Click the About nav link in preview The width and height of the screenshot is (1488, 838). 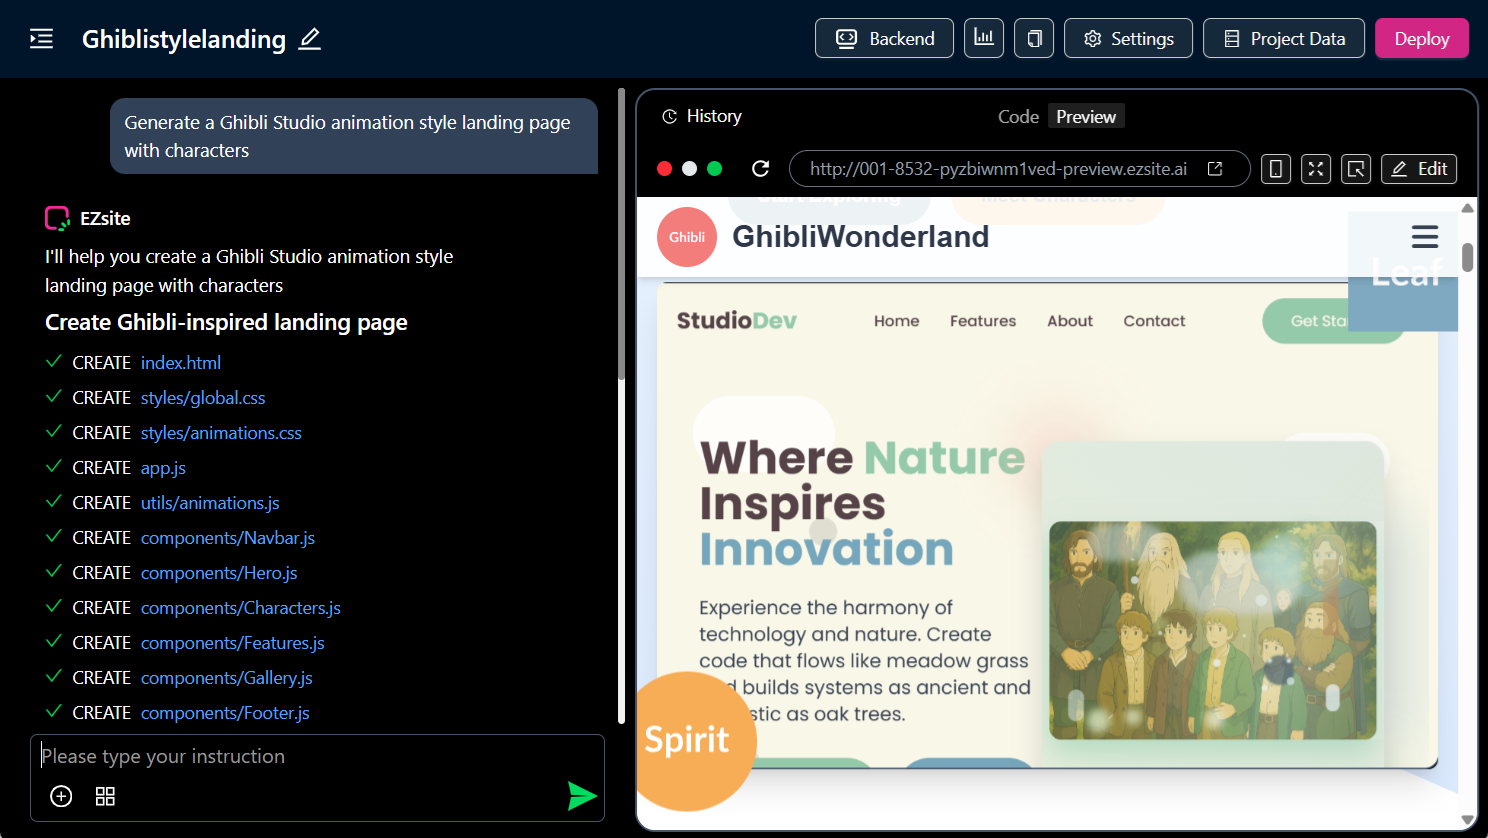click(1070, 321)
